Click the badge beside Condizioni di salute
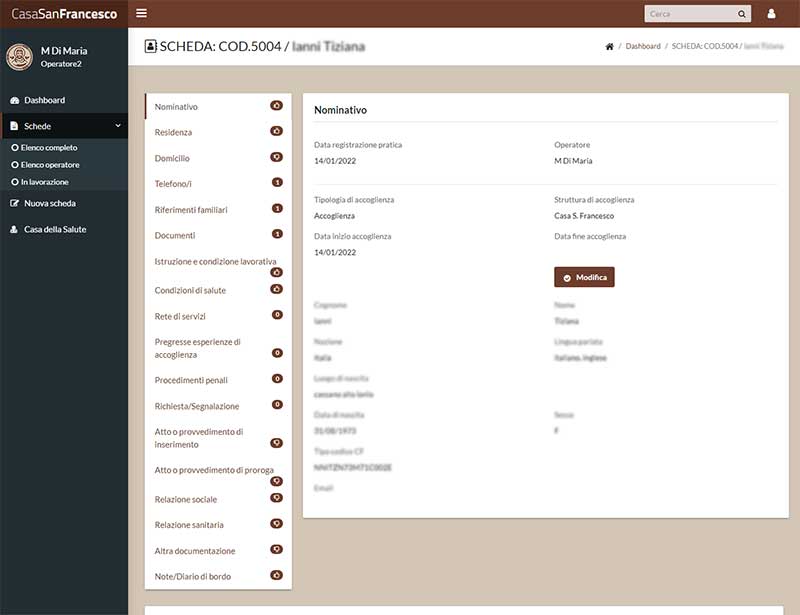Screen dimensions: 800x615 pos(277,289)
